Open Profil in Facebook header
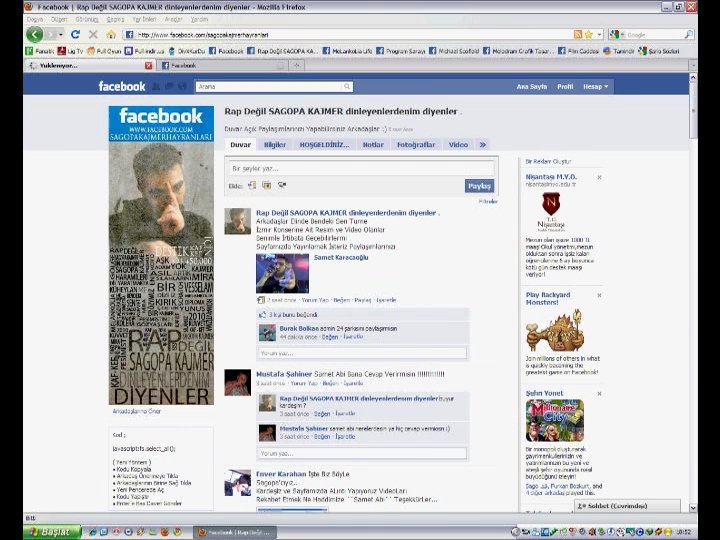This screenshot has height=540, width=720. (565, 86)
